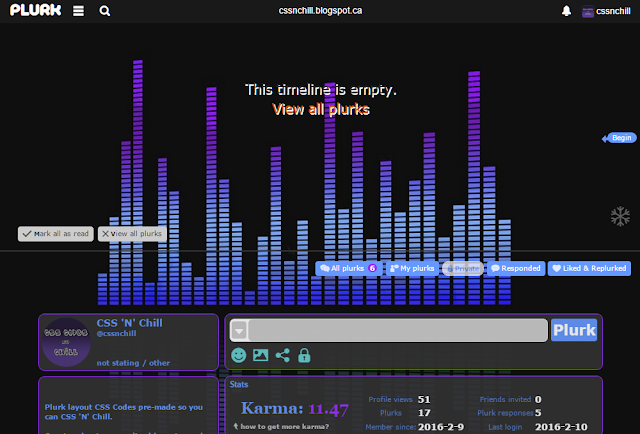Select the My plurks filter tab
The image size is (640, 434).
tap(412, 268)
